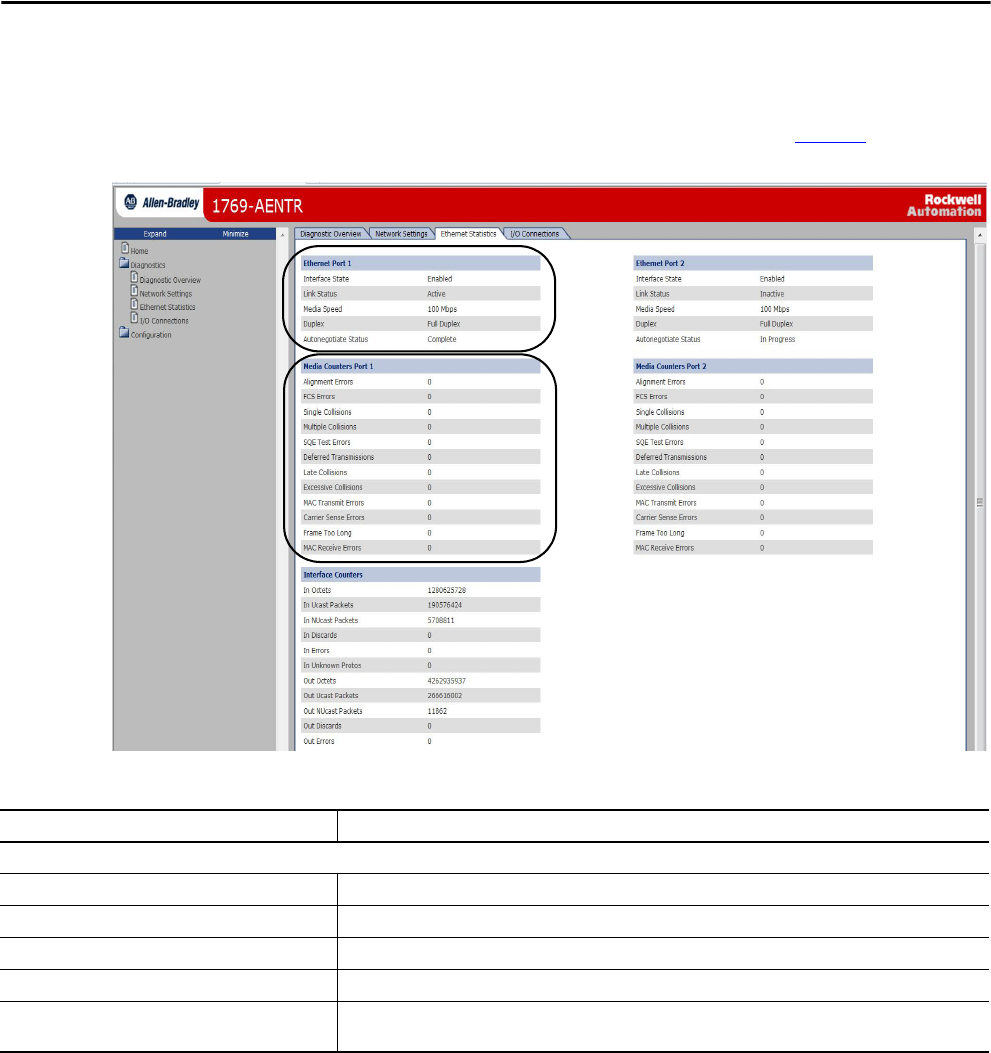
Task: Click Port 2 MAC Receive Errors label
Action: point(665,548)
